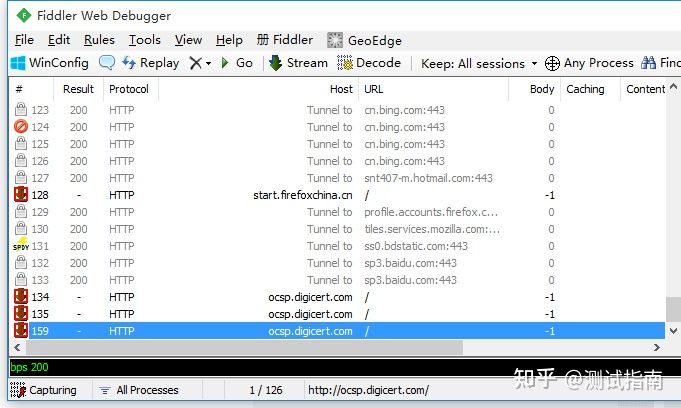Open the Keep: All sessions dropdown
This screenshot has height=408, width=681.
(479, 64)
